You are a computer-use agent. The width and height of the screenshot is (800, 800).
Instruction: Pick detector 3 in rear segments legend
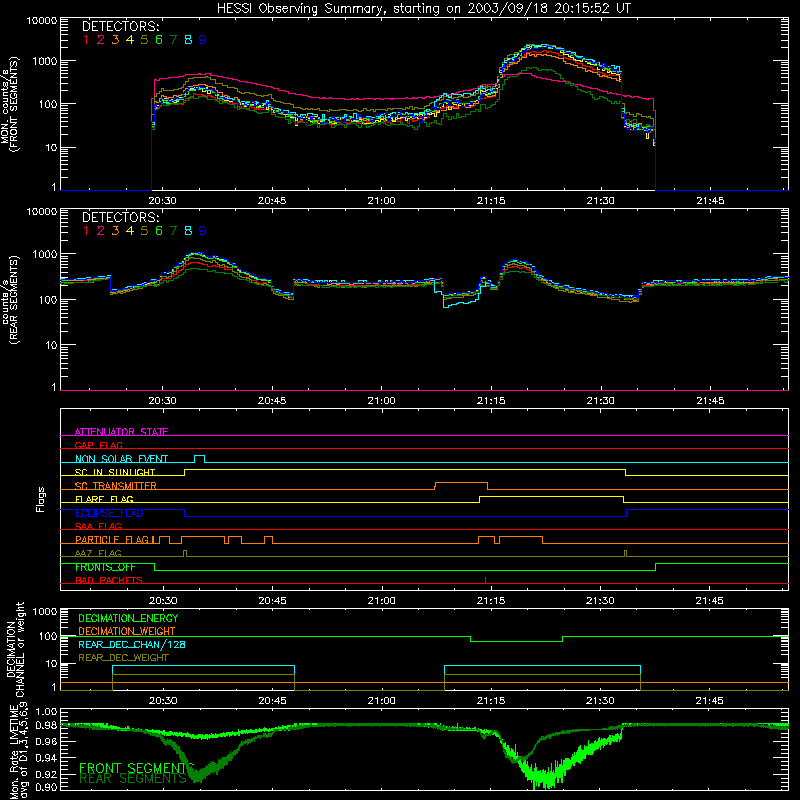tap(115, 231)
